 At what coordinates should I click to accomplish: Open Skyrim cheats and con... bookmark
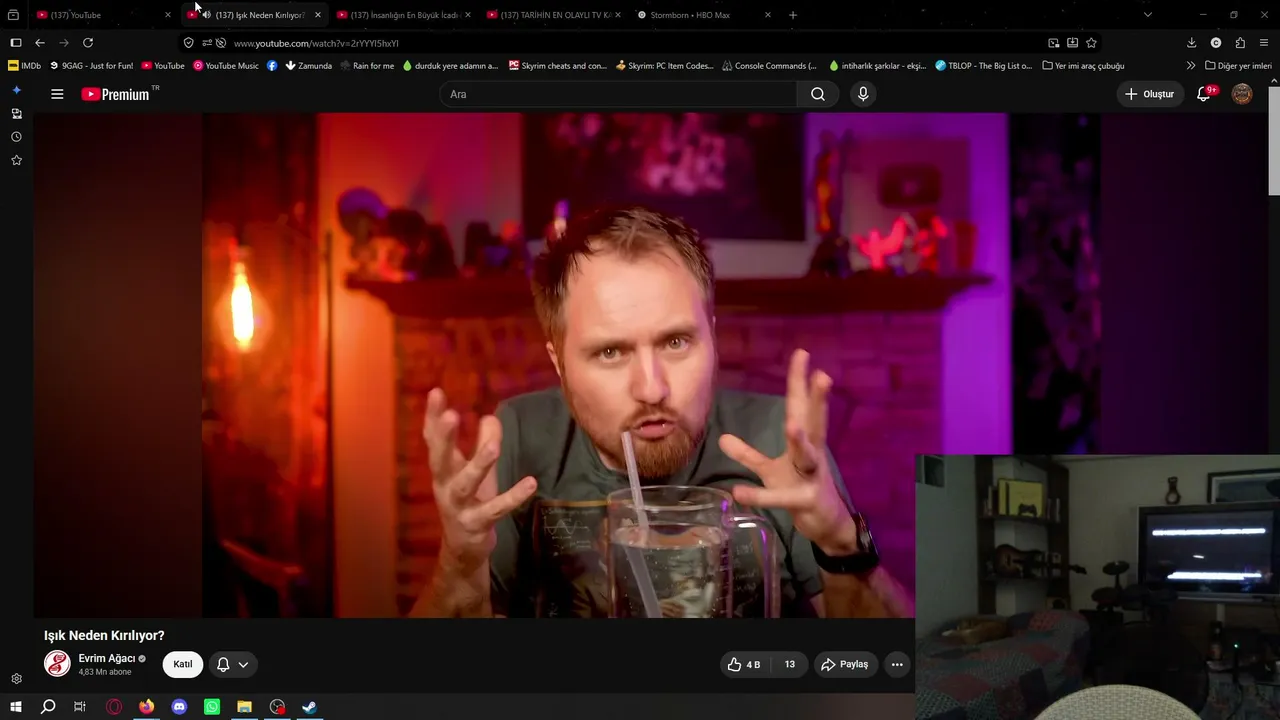pos(558,66)
